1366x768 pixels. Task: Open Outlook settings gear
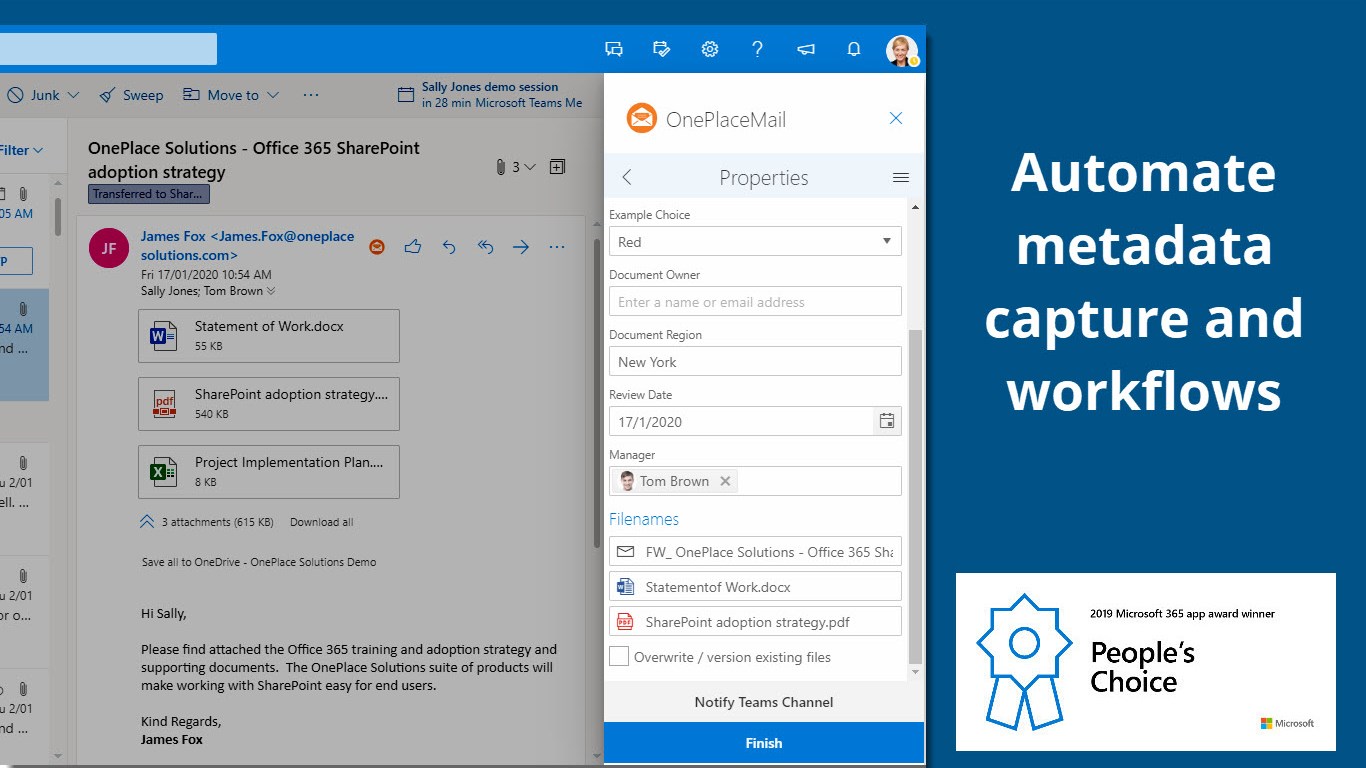[x=710, y=49]
